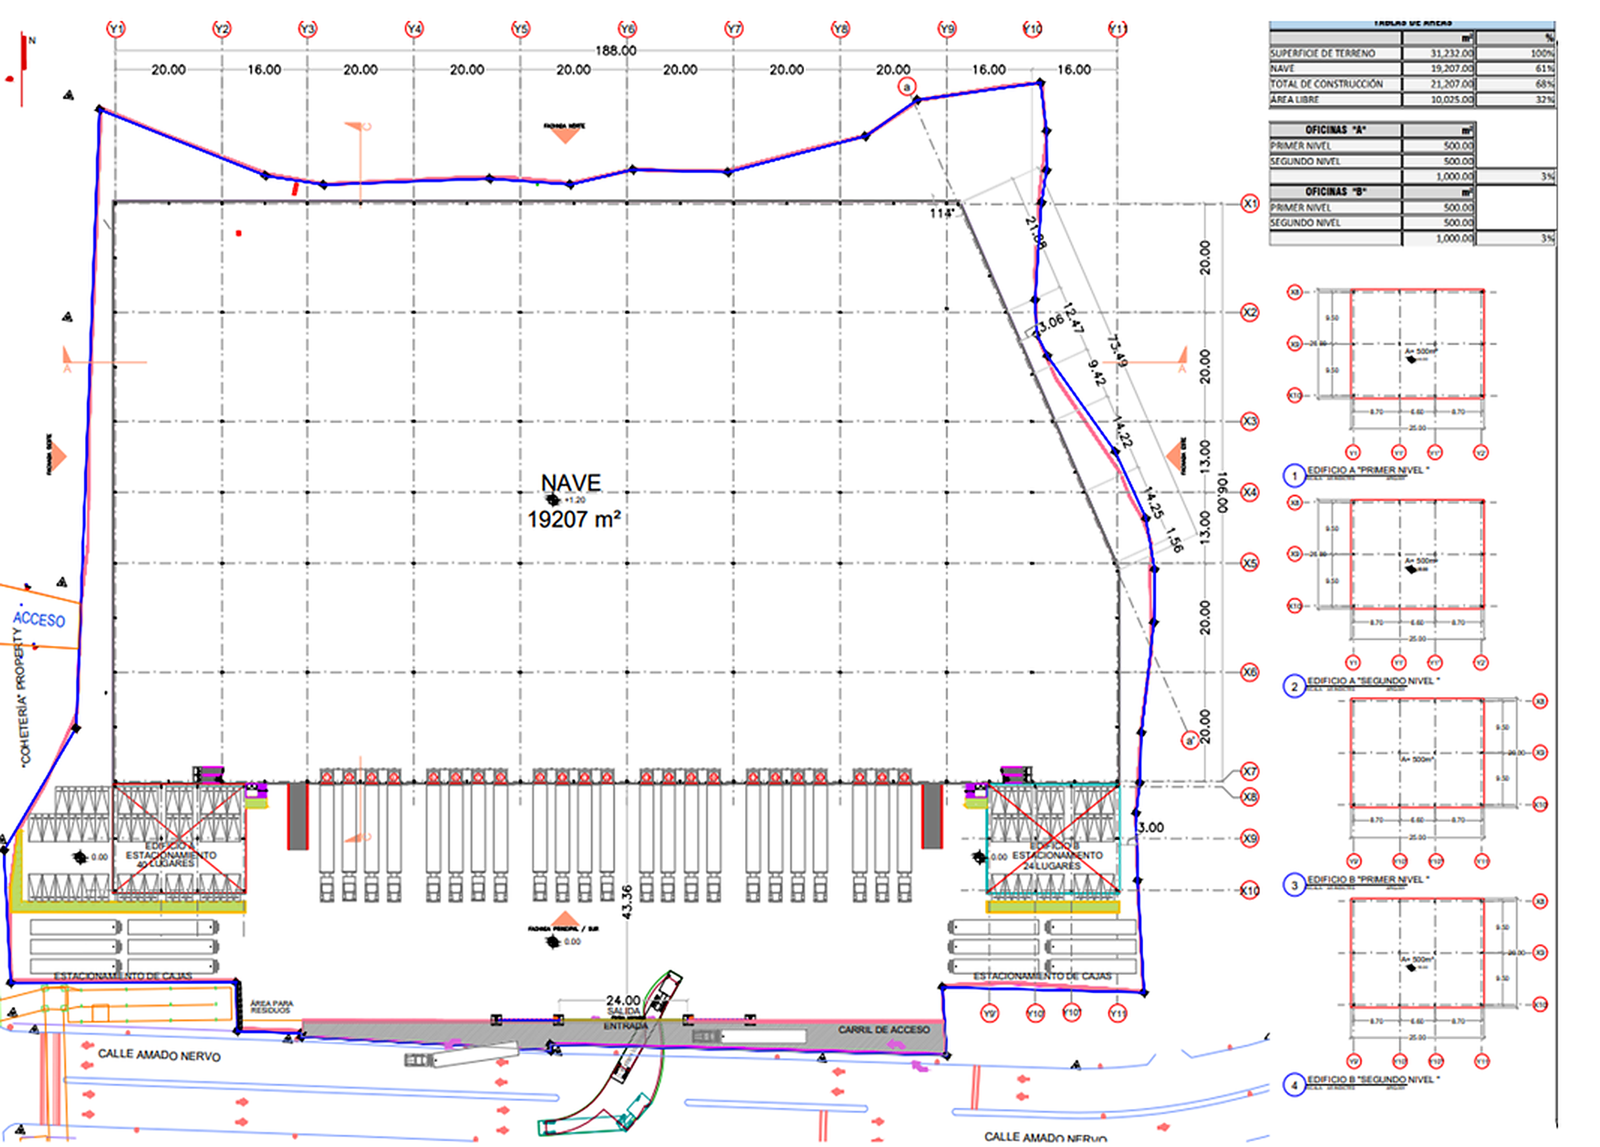
Task: Select the "106.00" vertical dimension text
Action: pos(1222,493)
